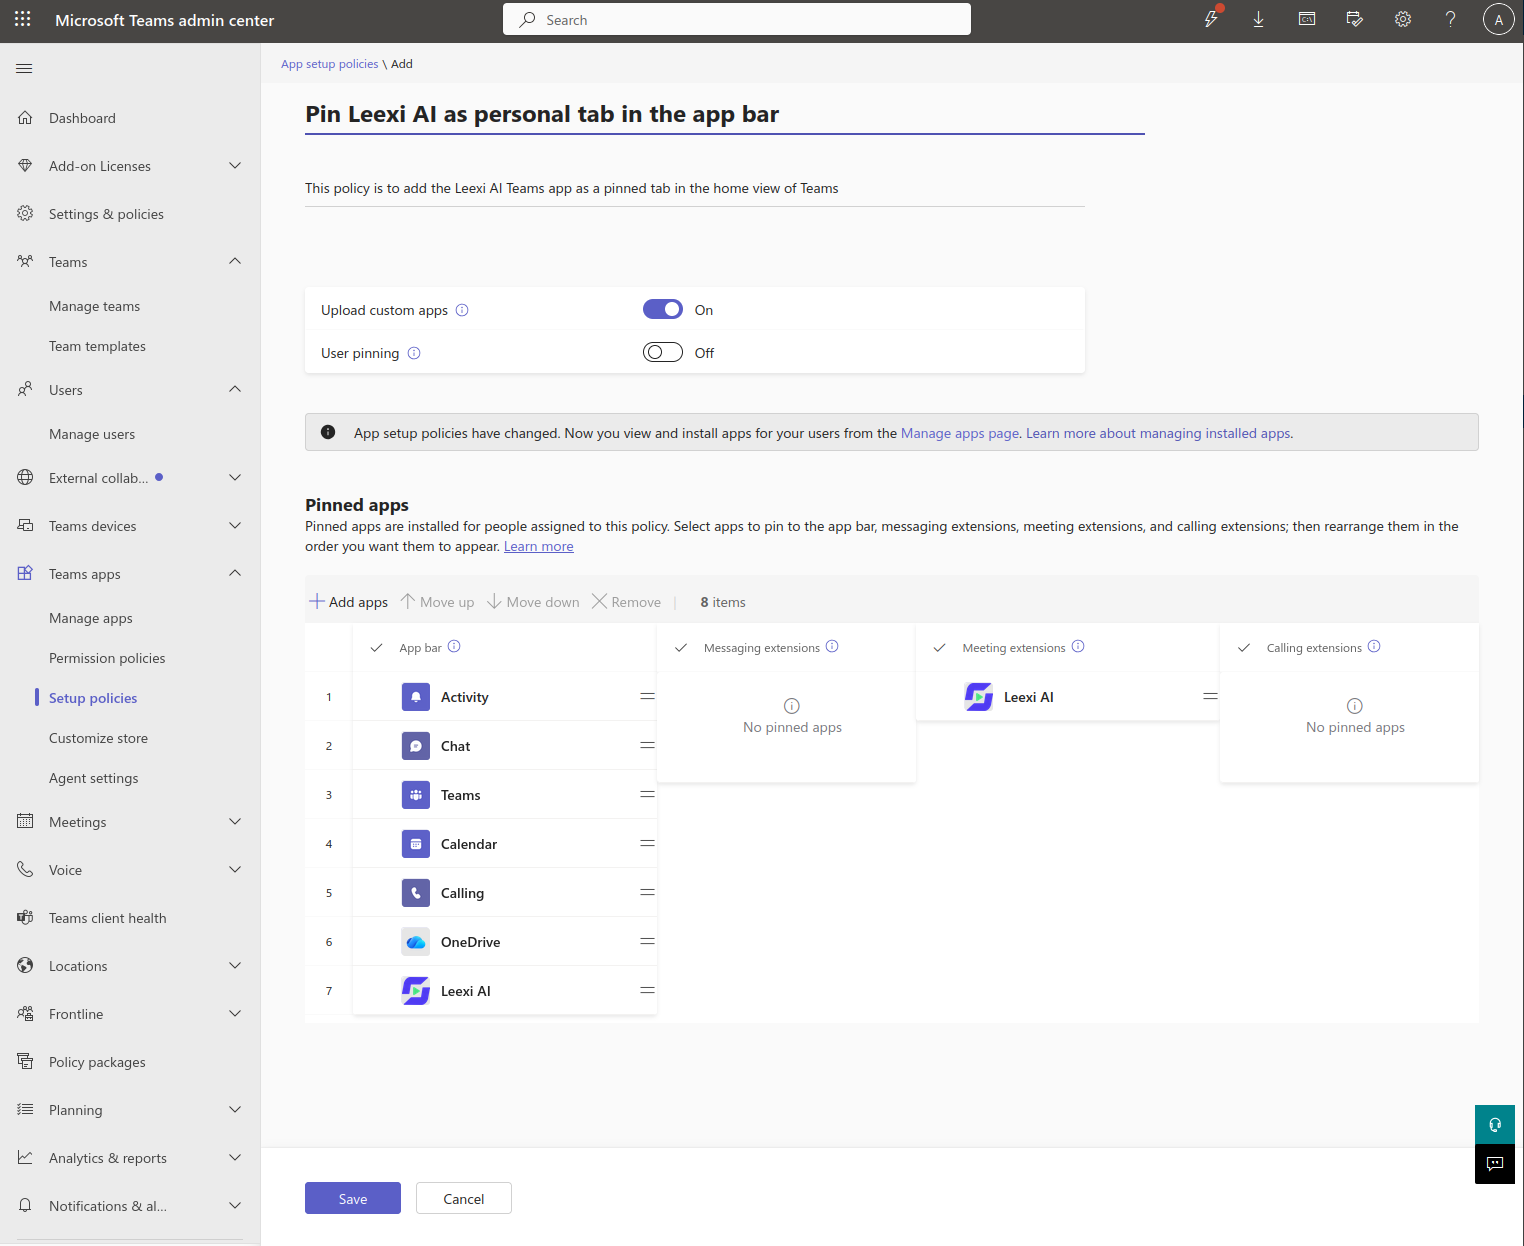The height and width of the screenshot is (1246, 1524).
Task: Click the download icon in header
Action: pyautogui.click(x=1258, y=20)
